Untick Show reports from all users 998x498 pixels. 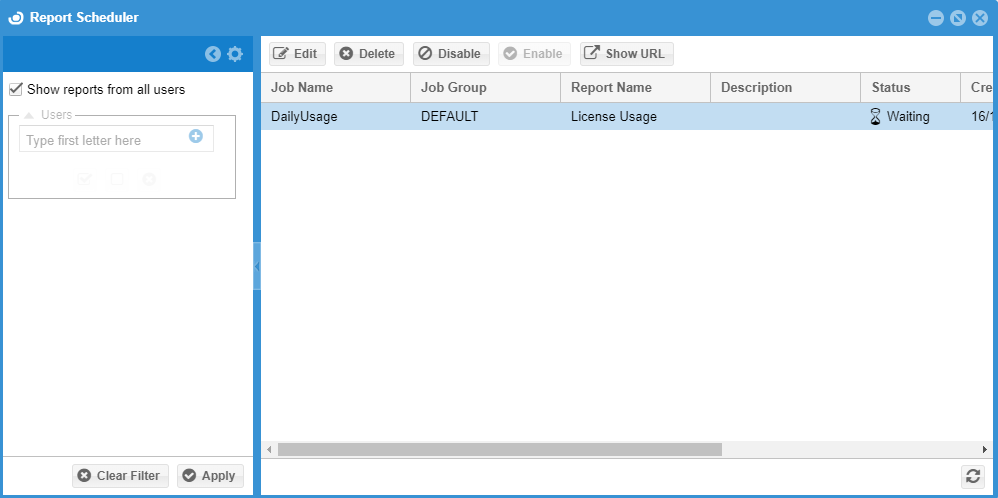click(x=15, y=89)
